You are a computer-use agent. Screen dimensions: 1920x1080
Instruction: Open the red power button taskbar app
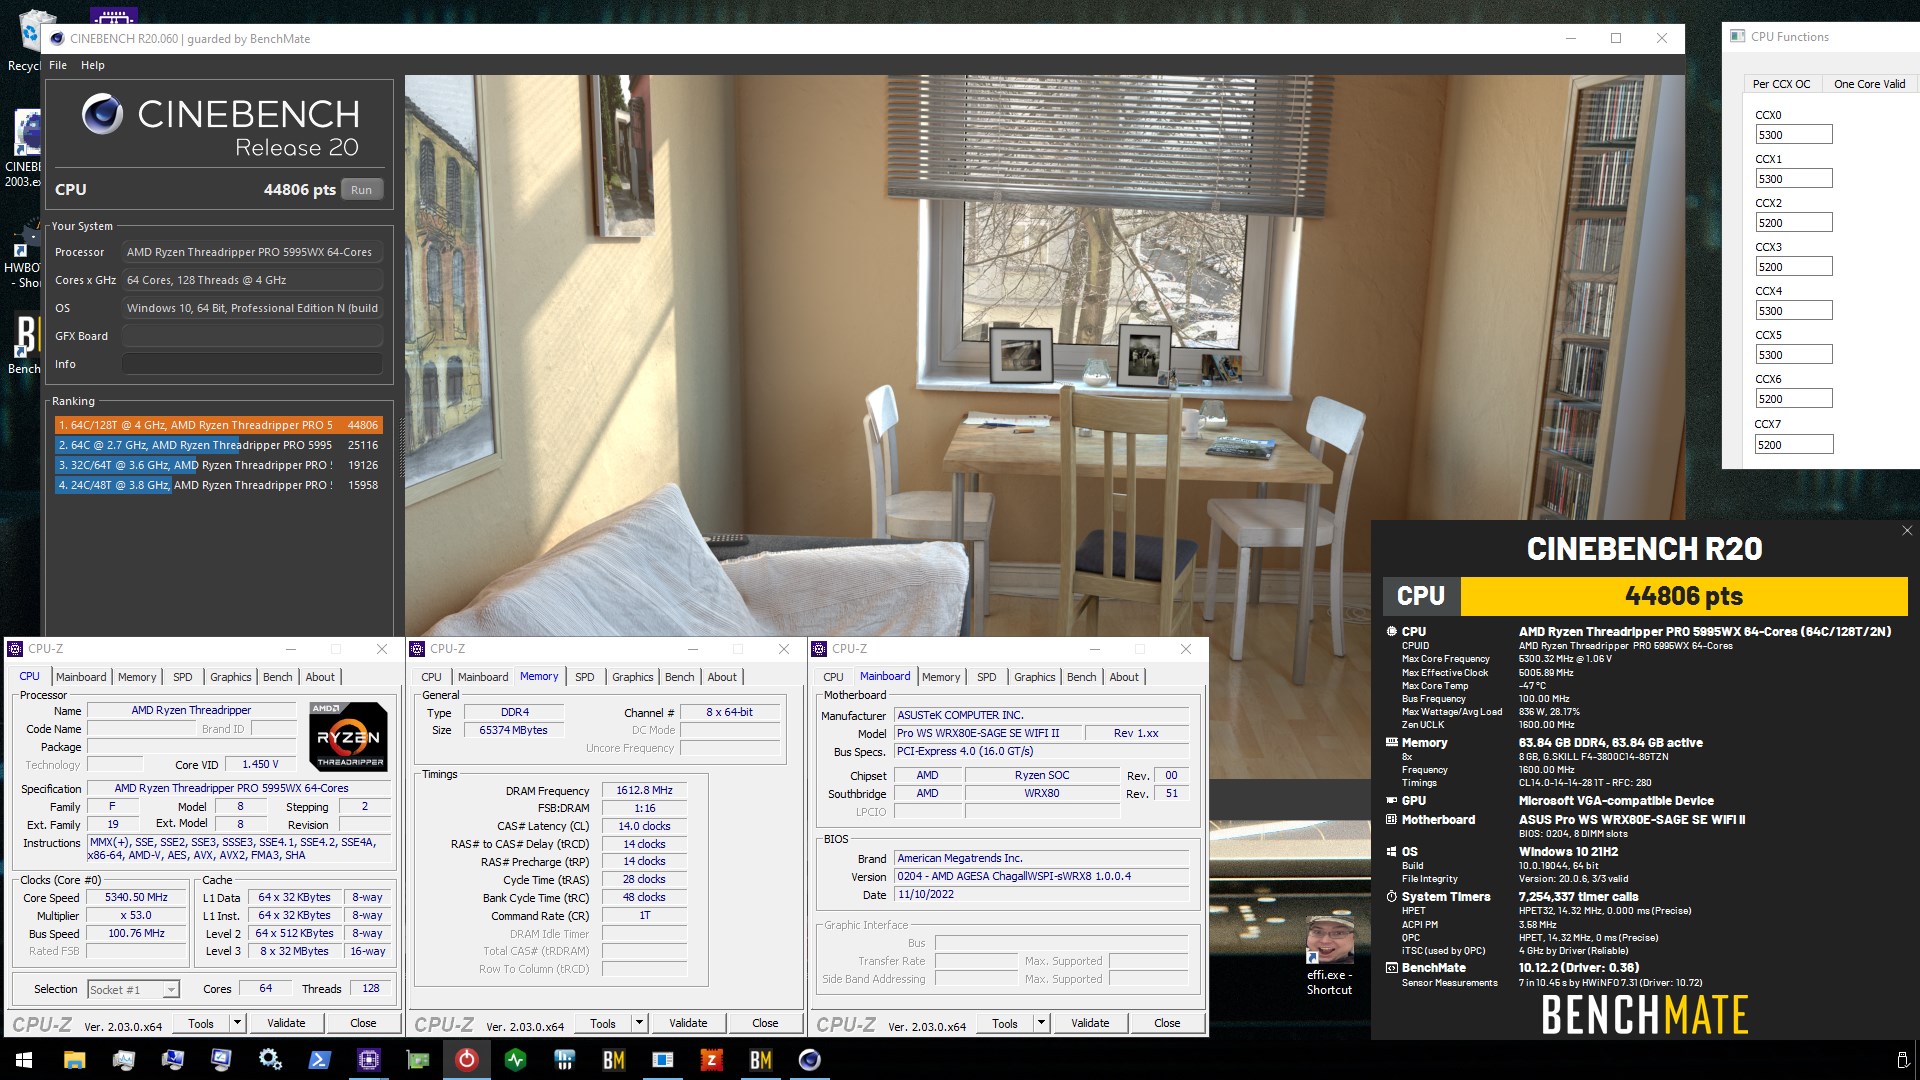tap(467, 1059)
